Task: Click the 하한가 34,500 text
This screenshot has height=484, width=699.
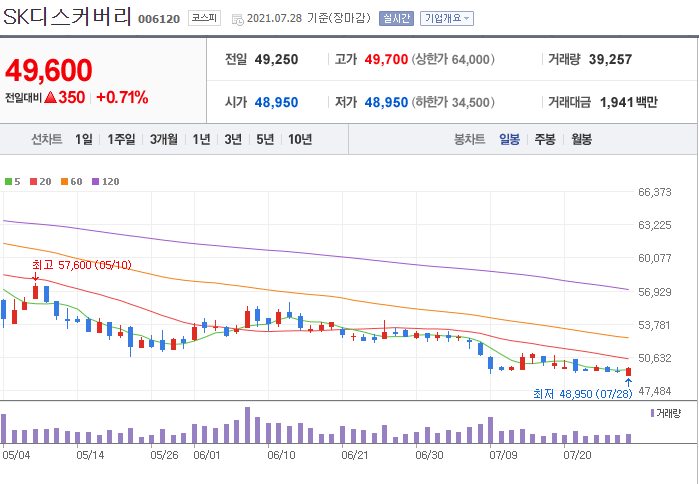Action: coord(453,103)
